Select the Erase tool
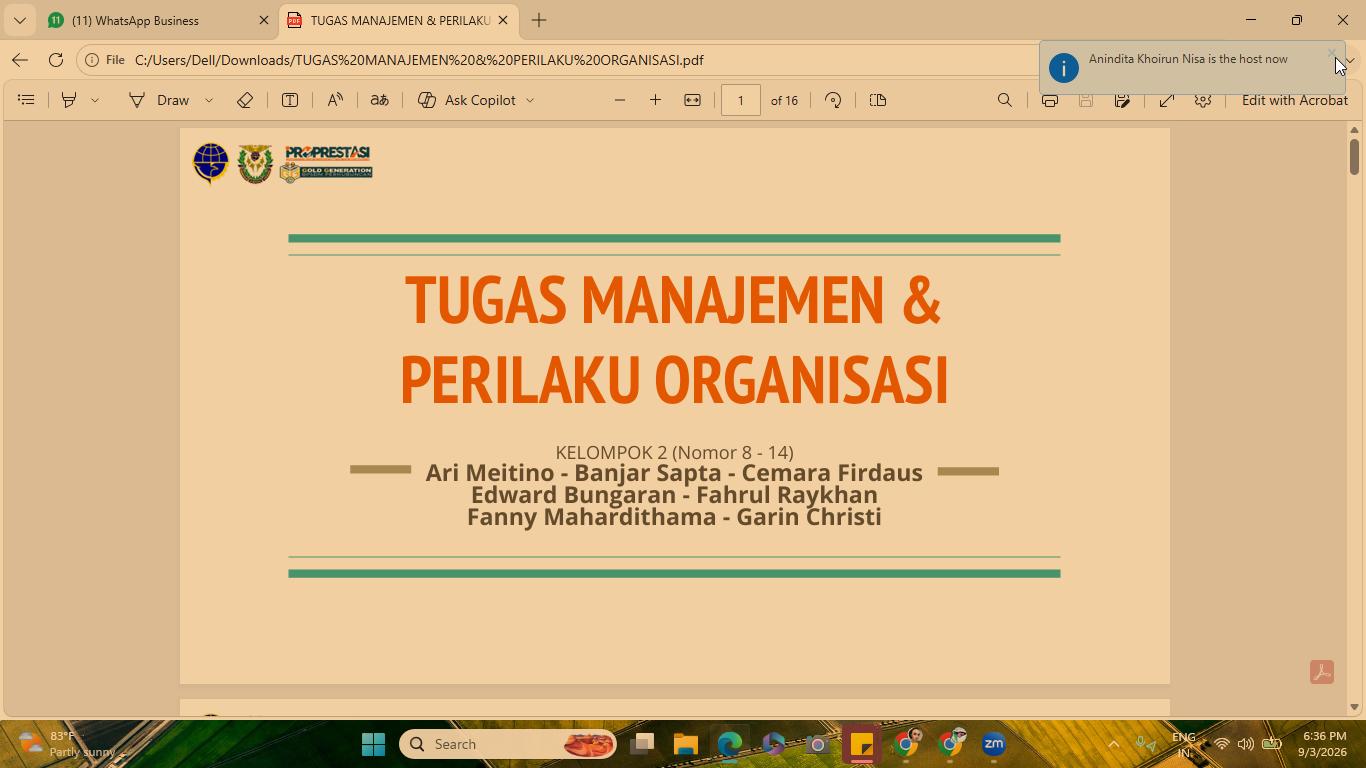1366x768 pixels. point(245,100)
